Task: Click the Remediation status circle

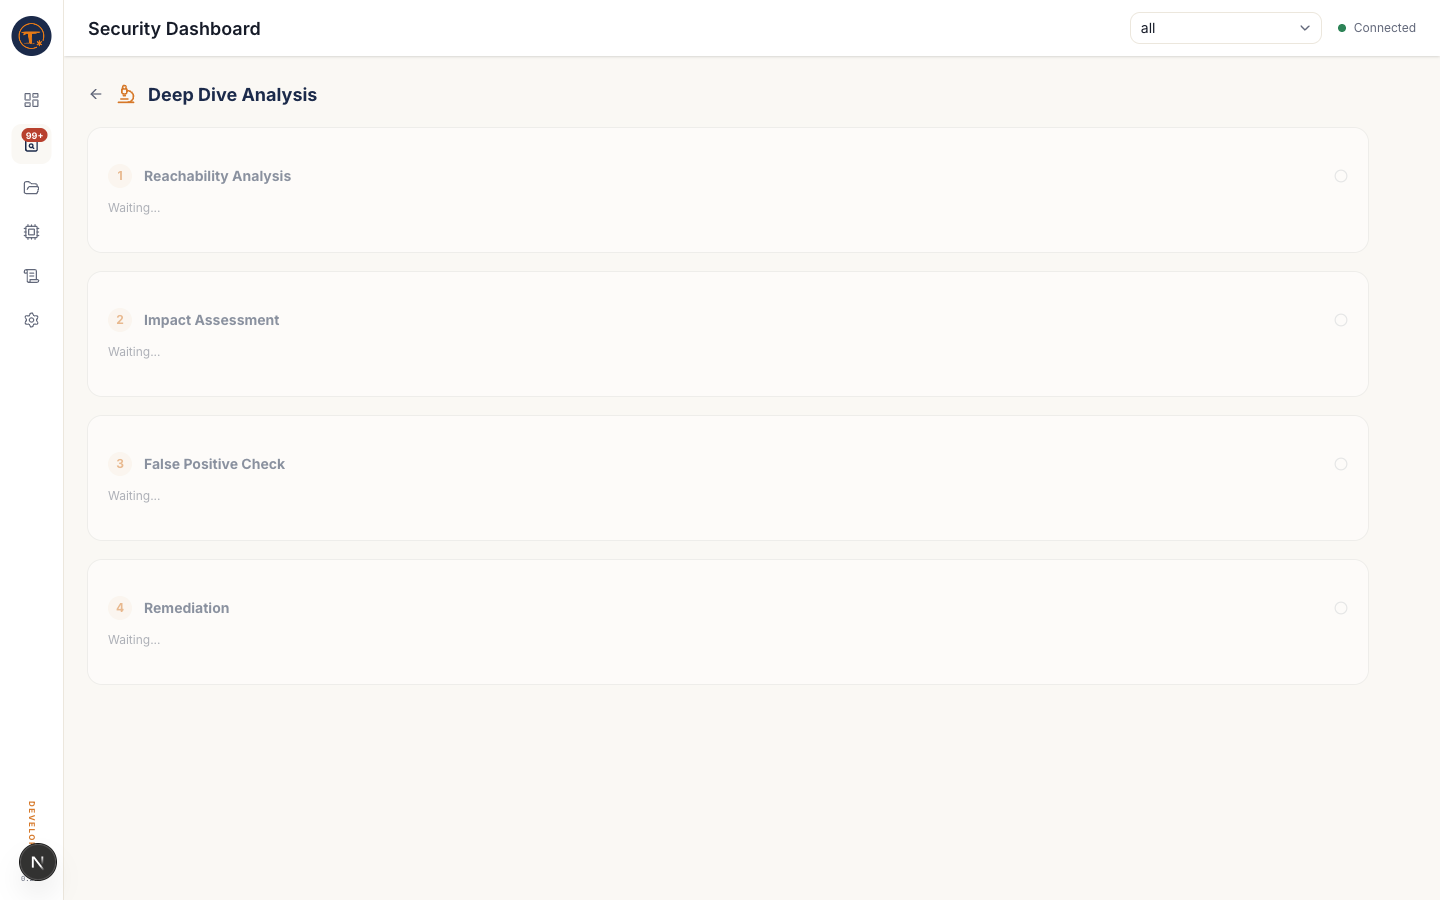Action: coord(1341,608)
